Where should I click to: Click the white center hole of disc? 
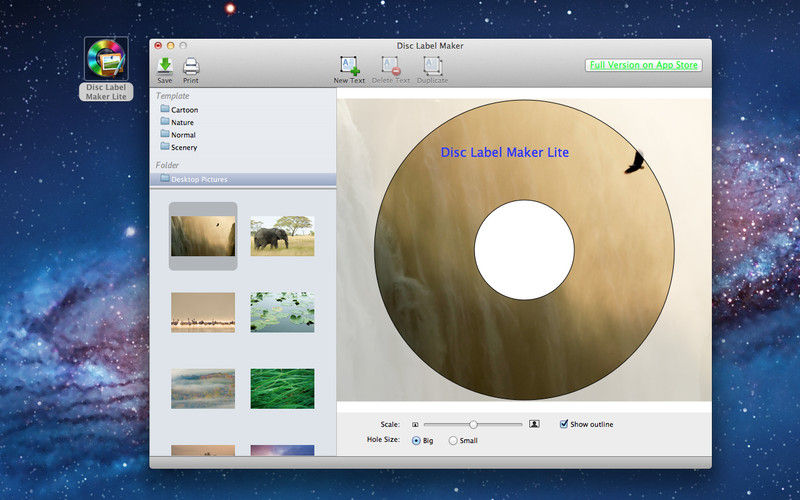(x=524, y=249)
